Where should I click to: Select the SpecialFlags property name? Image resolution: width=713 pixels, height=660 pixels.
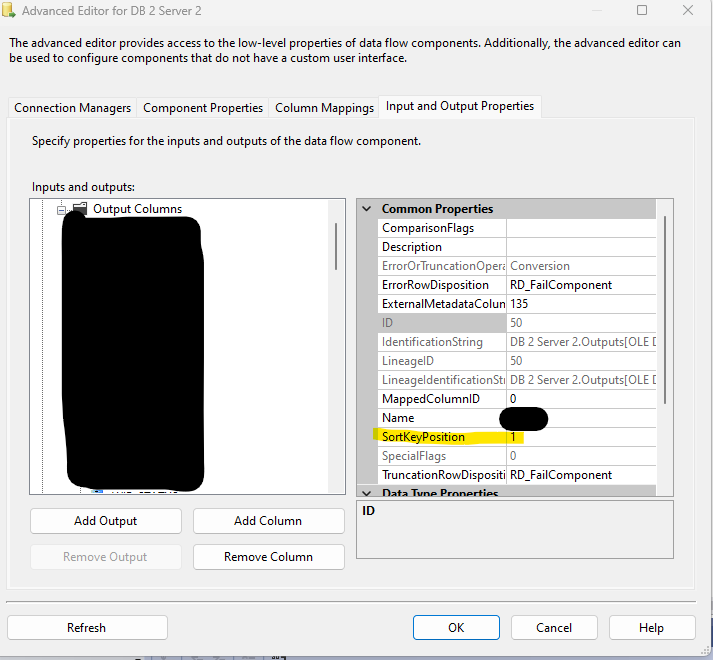pyautogui.click(x=442, y=456)
